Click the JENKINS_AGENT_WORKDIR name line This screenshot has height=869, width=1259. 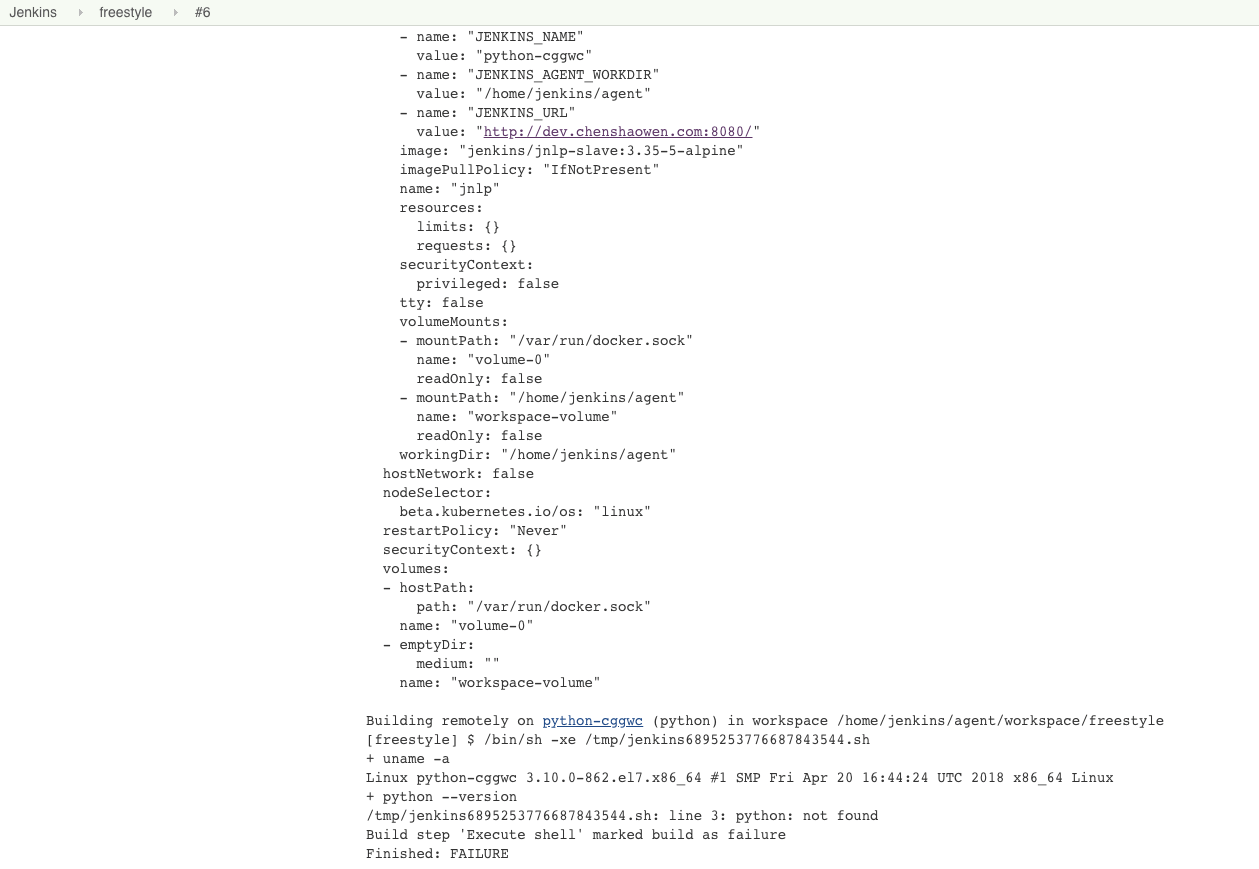[x=529, y=74]
